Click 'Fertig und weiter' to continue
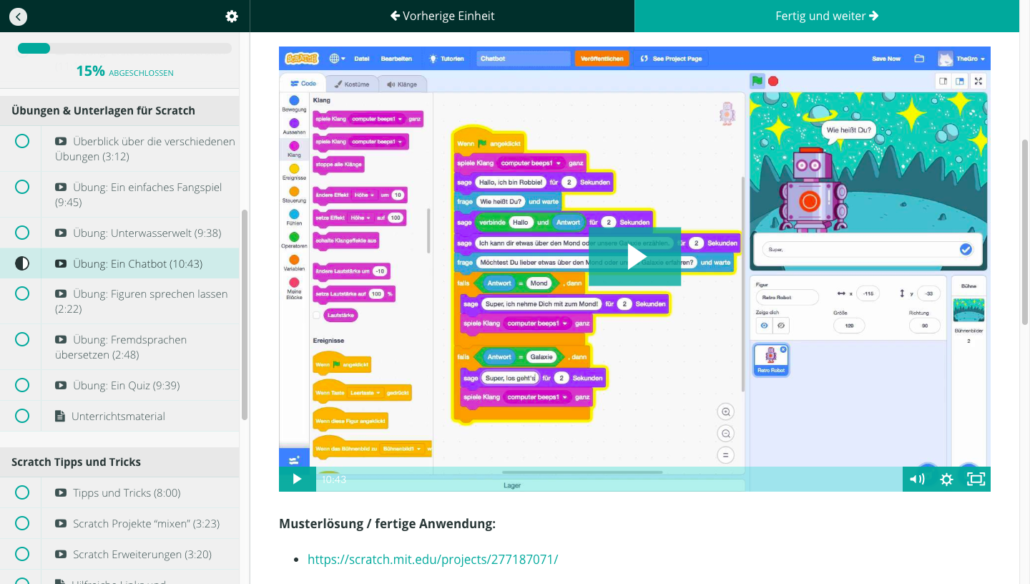Image resolution: width=1030 pixels, height=584 pixels. [827, 16]
